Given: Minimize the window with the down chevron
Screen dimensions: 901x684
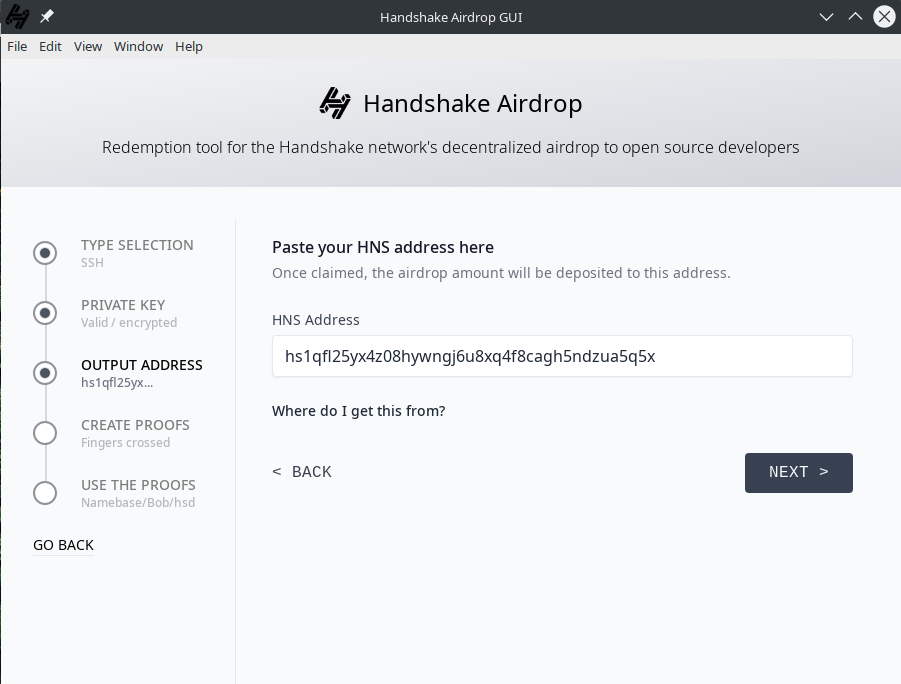Looking at the screenshot, I should [826, 17].
